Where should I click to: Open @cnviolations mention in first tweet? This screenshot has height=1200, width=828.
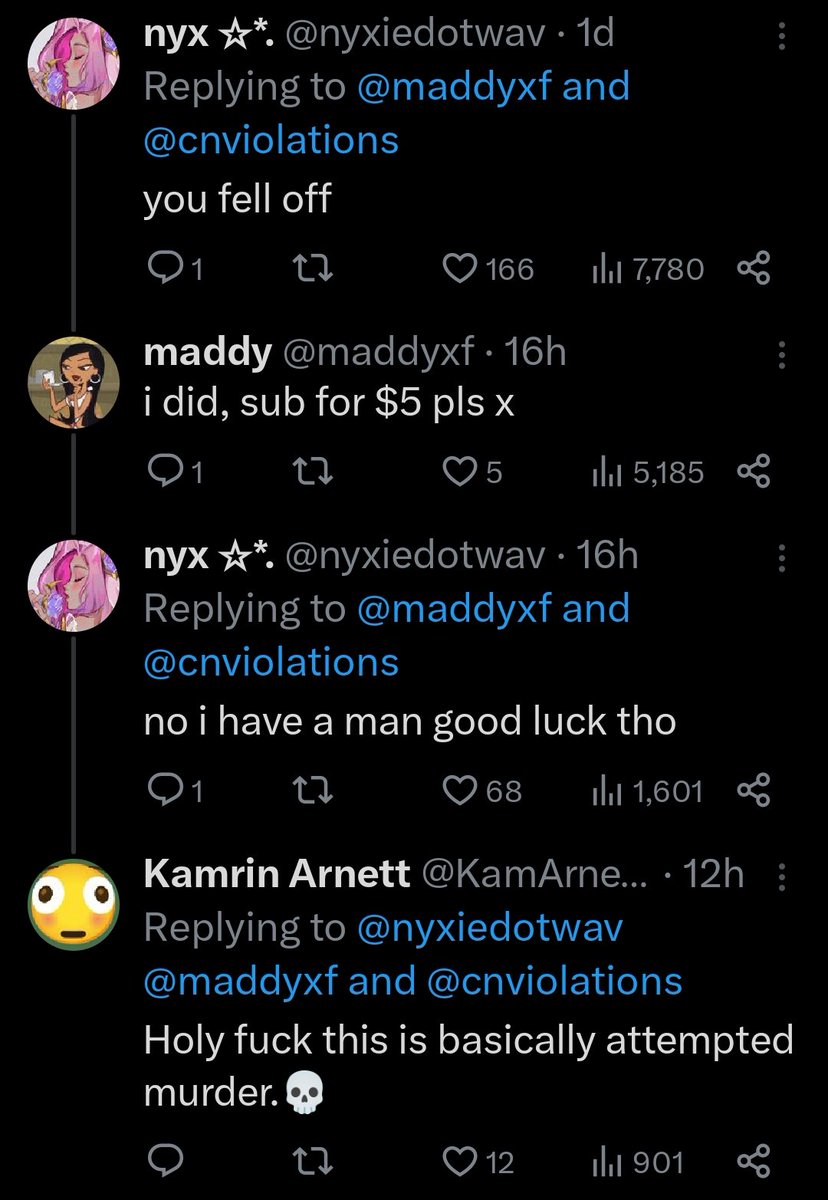click(x=271, y=139)
